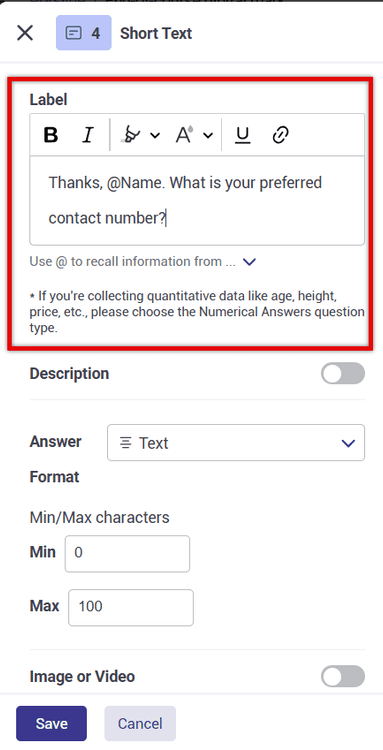Underline the label text

(243, 135)
